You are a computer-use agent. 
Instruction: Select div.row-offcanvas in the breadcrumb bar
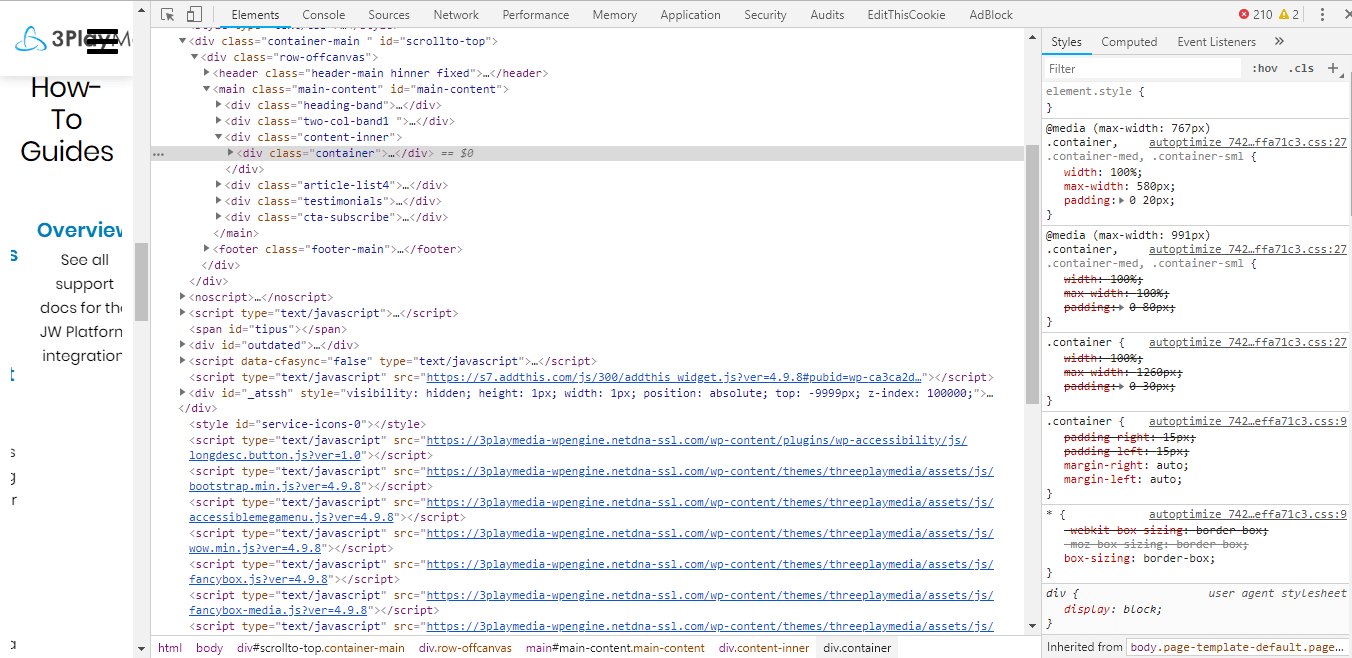tap(465, 648)
